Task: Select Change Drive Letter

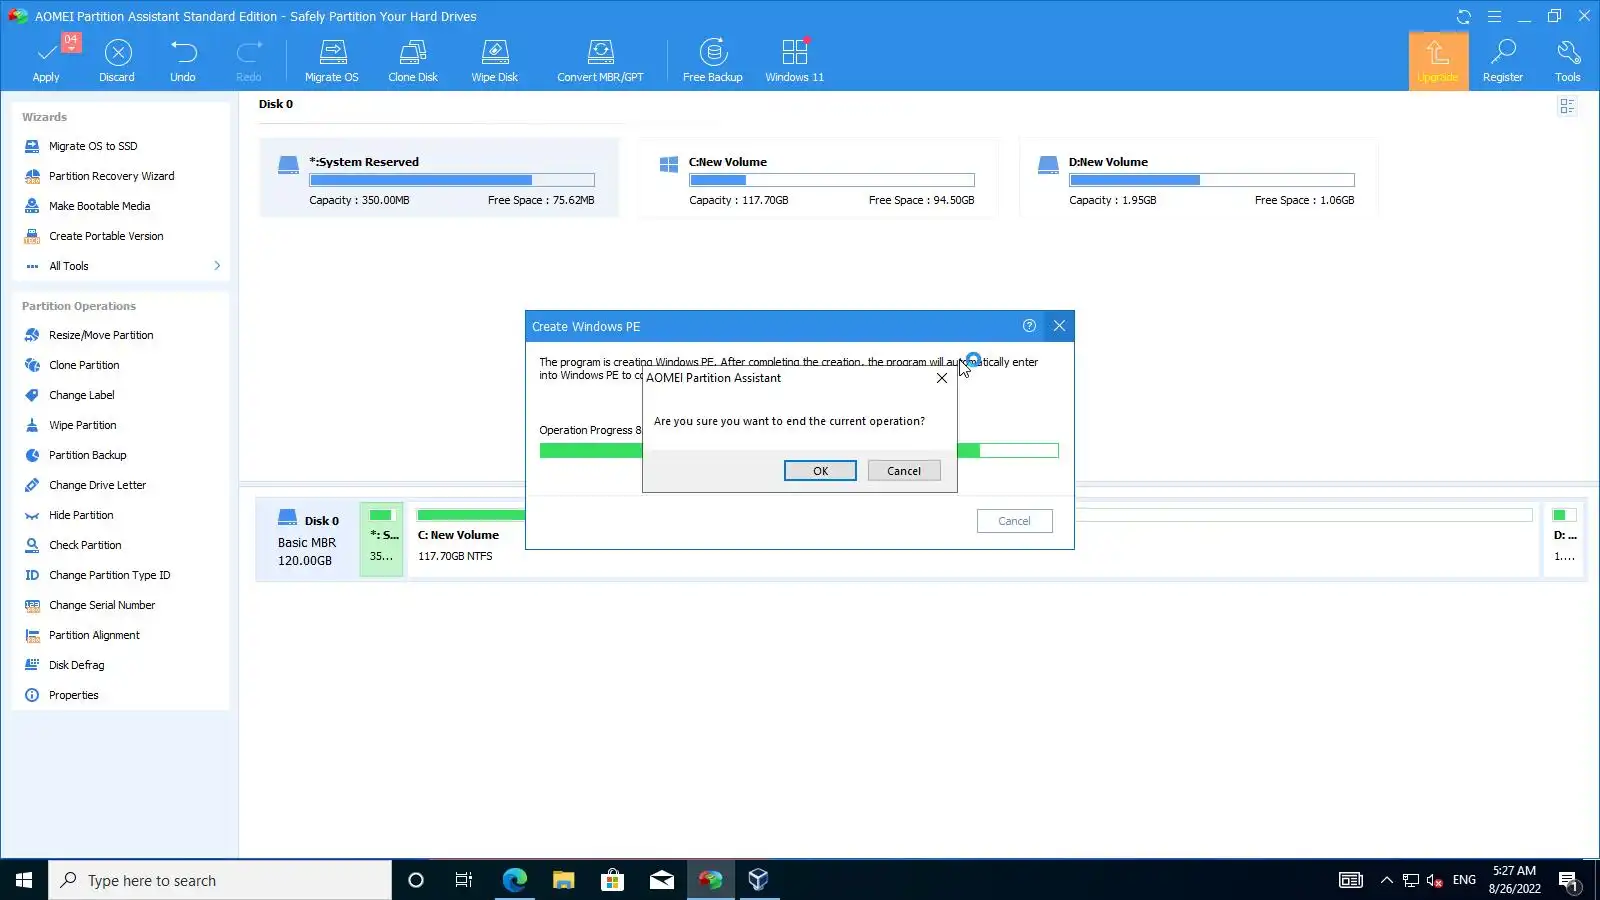Action: [x=97, y=485]
